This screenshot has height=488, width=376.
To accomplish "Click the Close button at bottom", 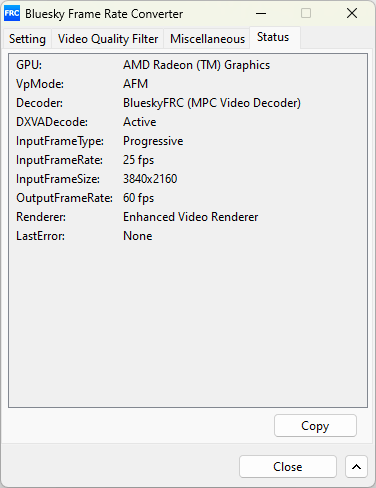I will click(x=288, y=467).
